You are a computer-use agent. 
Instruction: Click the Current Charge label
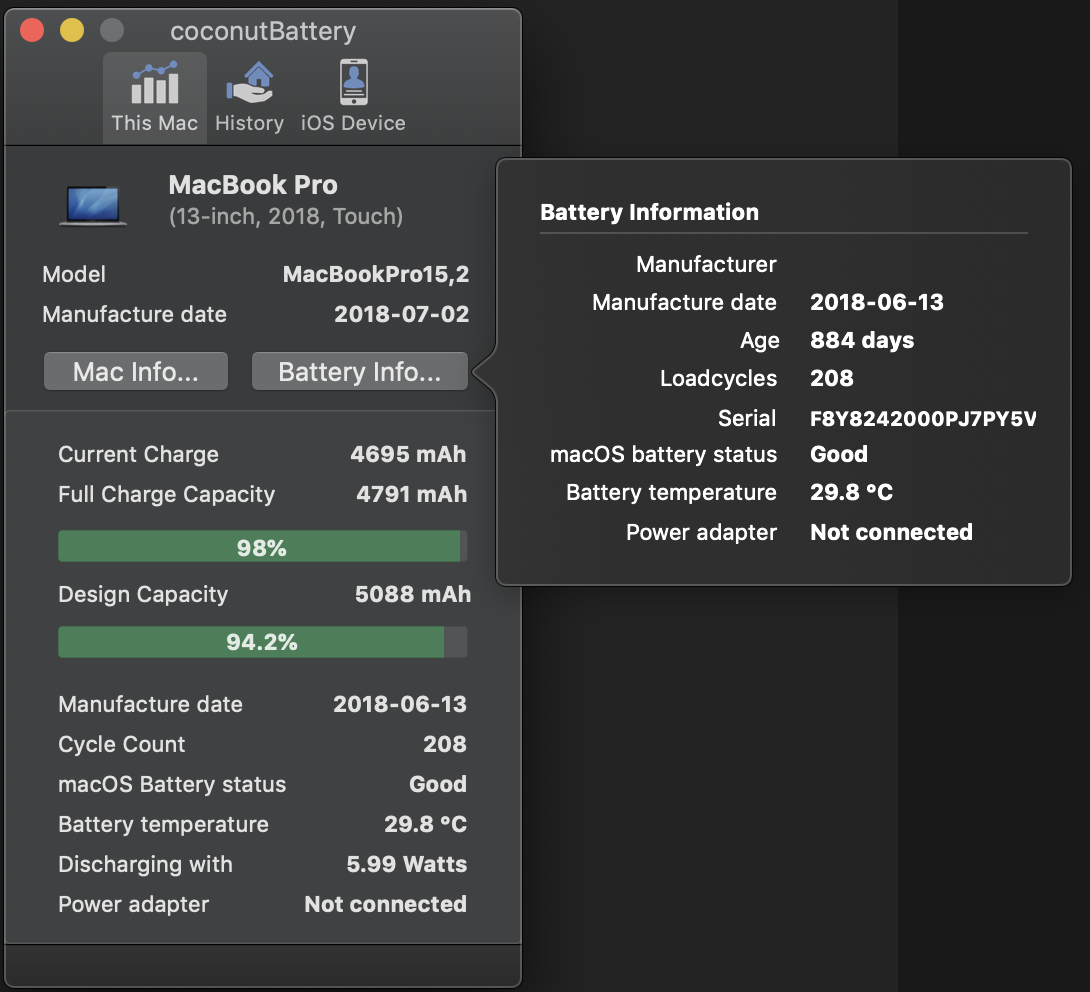(x=138, y=455)
